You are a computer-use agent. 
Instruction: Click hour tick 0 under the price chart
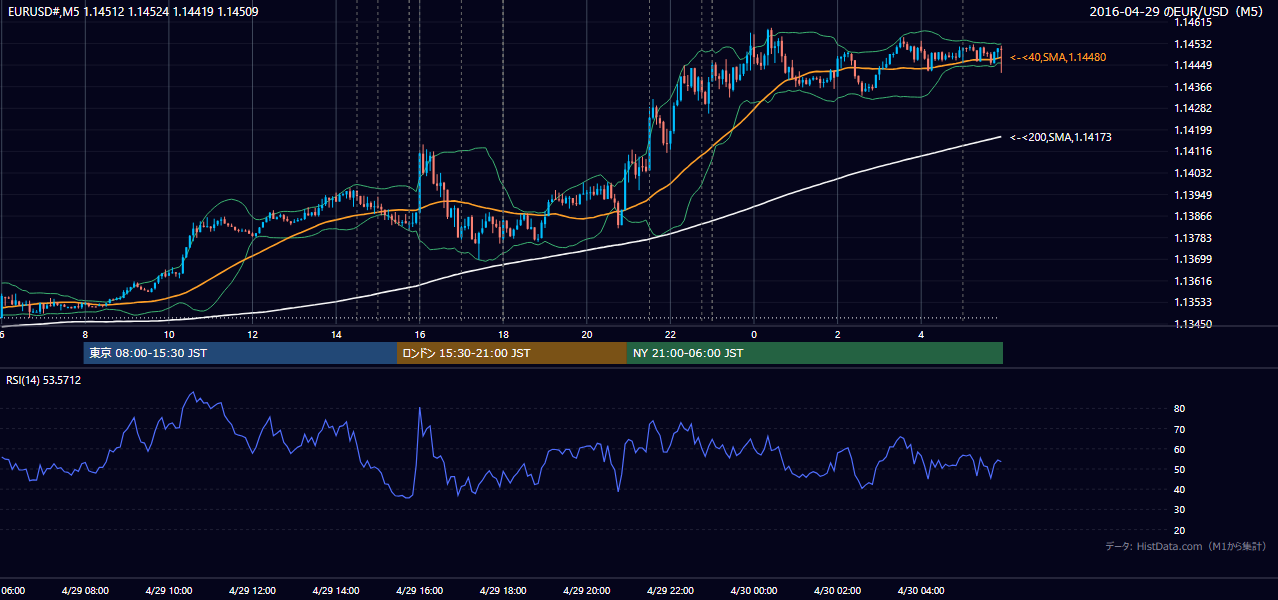coord(754,334)
